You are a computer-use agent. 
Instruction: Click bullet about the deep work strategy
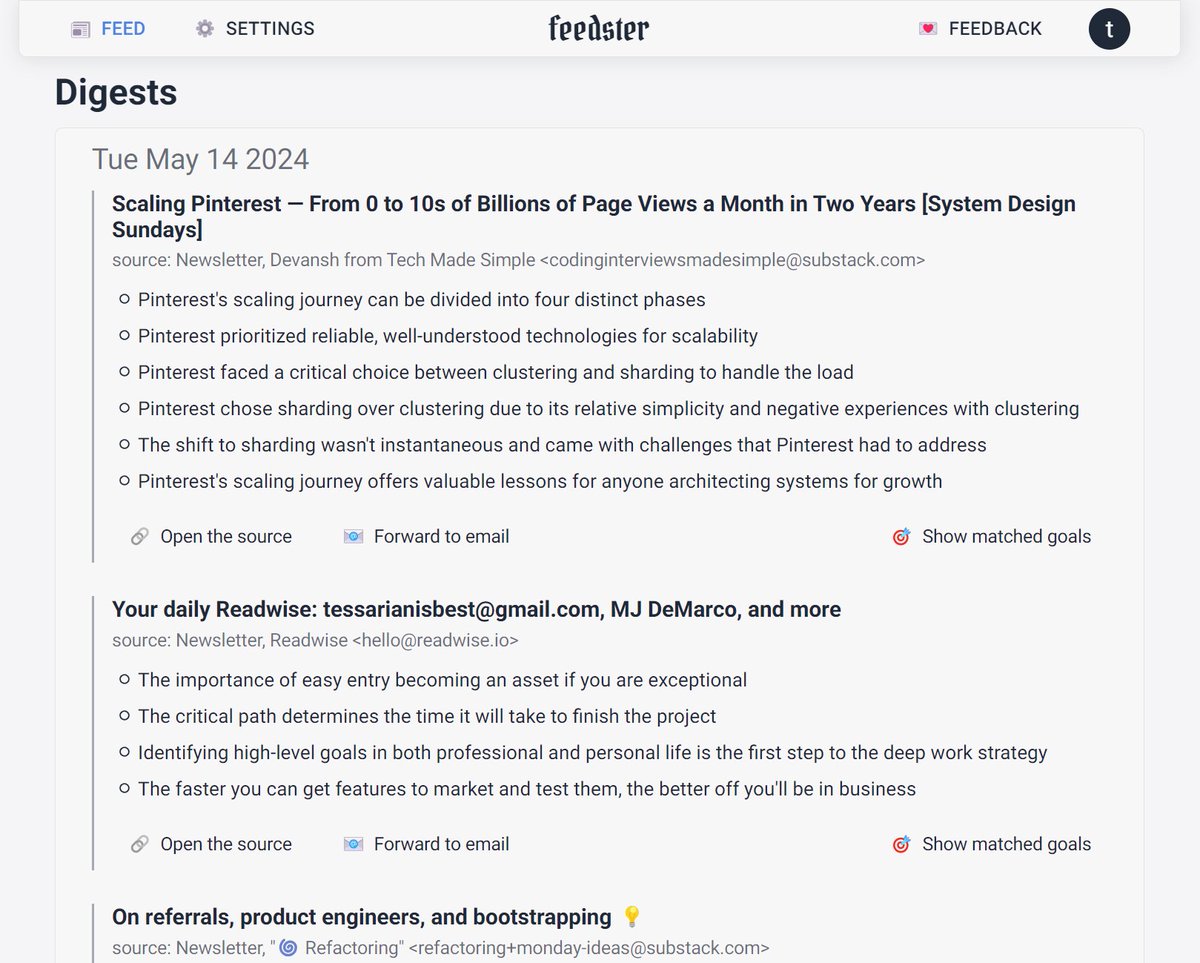pos(593,753)
